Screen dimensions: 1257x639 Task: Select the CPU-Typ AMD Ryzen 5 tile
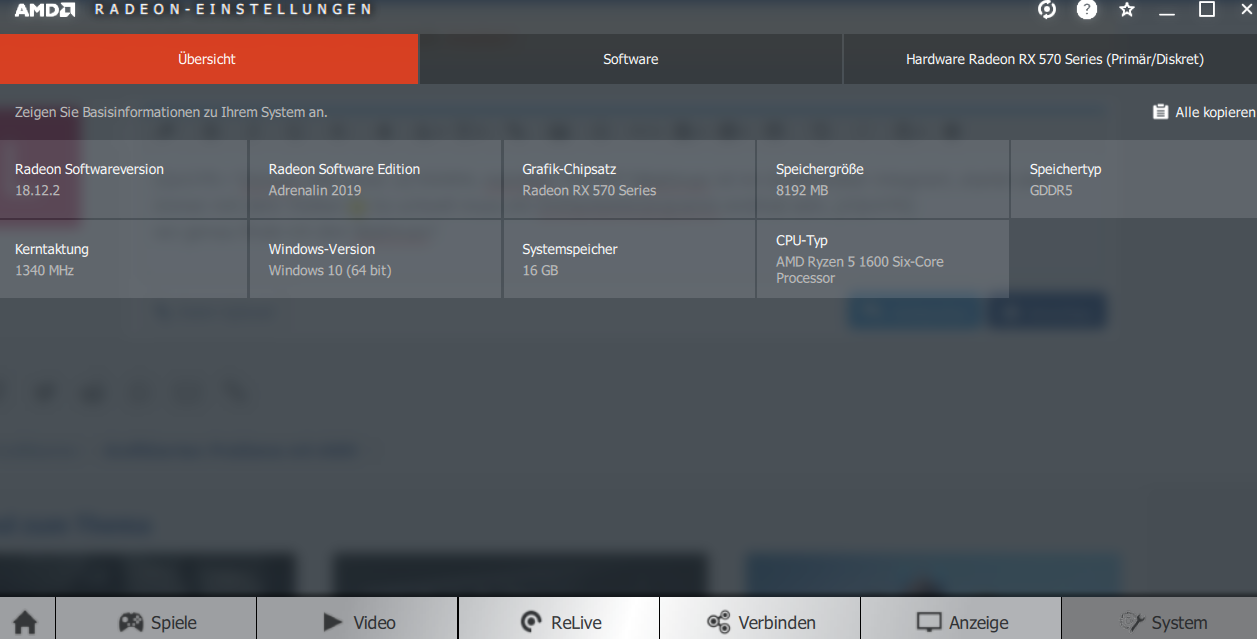(x=883, y=259)
